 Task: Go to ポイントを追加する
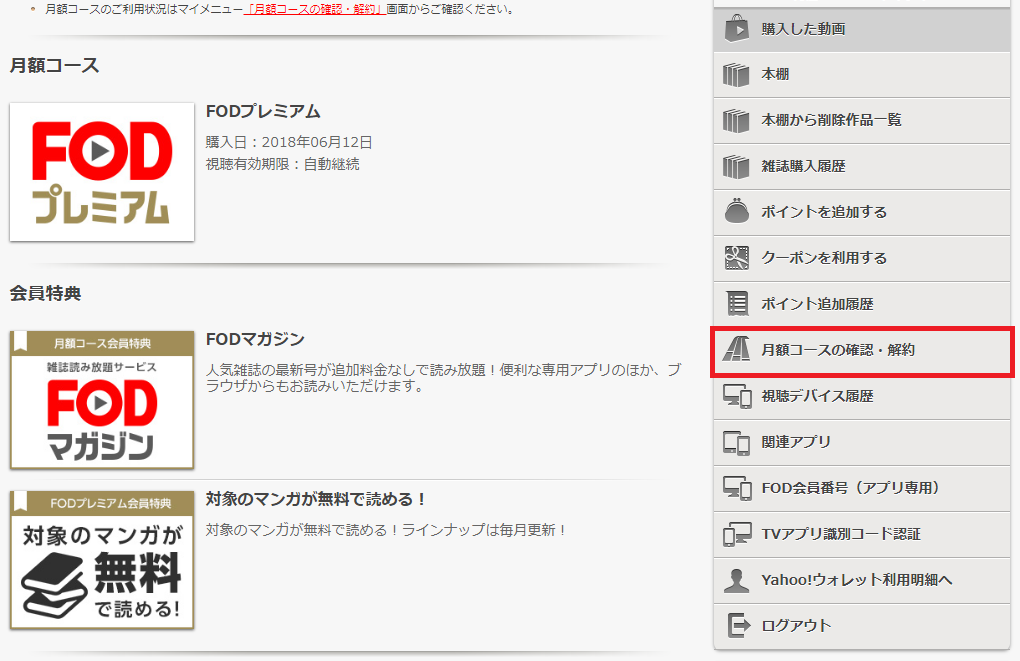862,213
